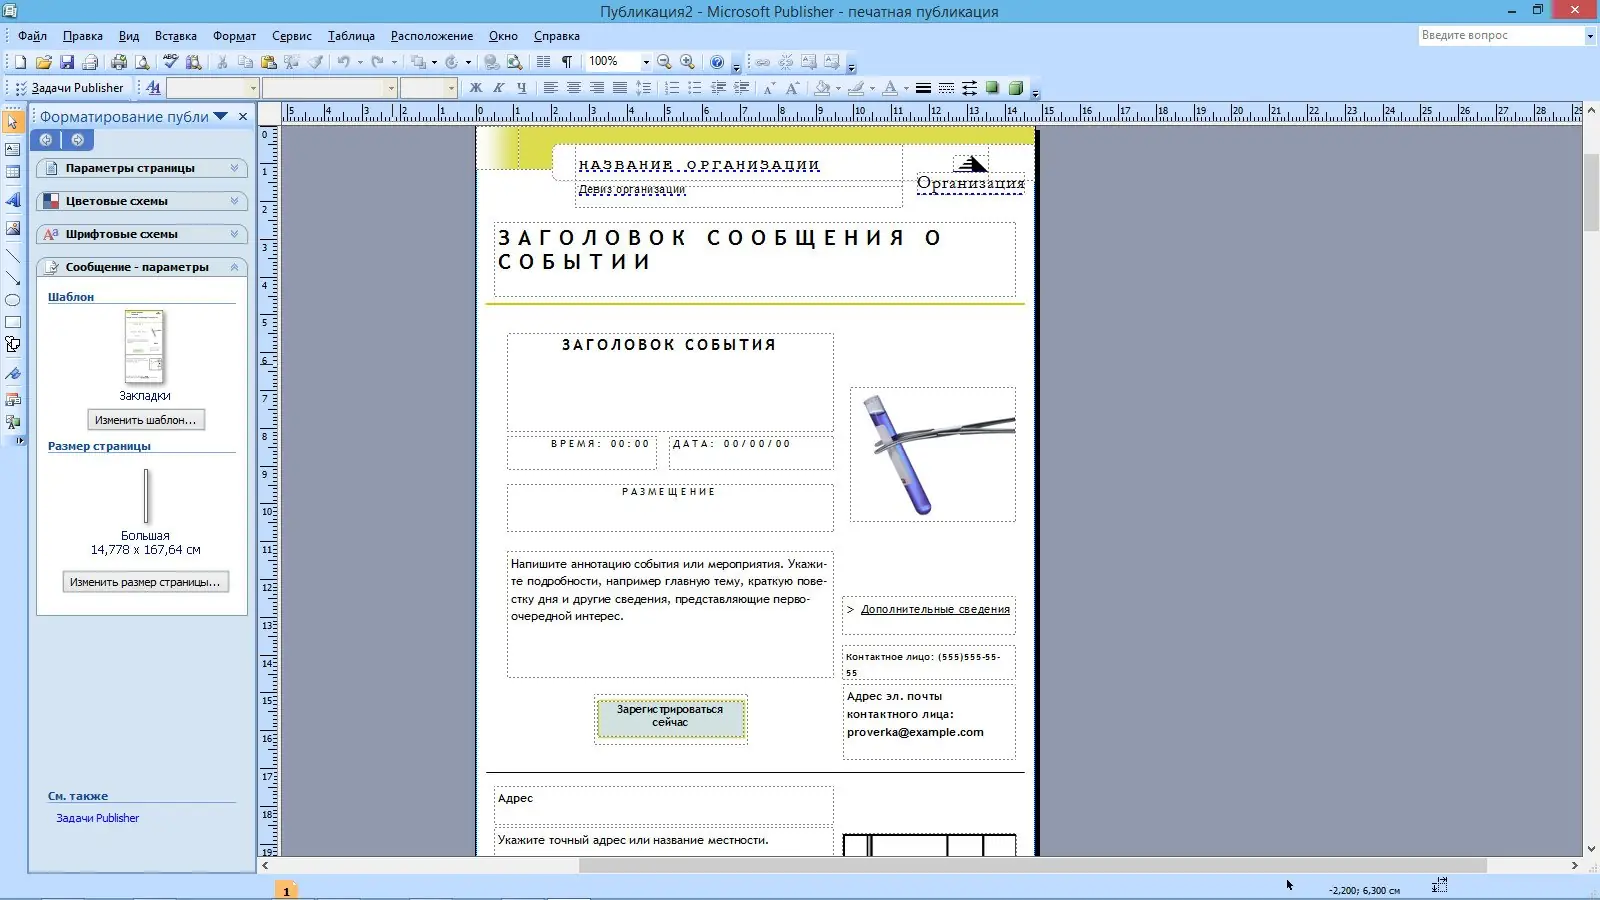Click the Open folder toolbar icon
Viewport: 1600px width, 900px height.
(x=43, y=62)
